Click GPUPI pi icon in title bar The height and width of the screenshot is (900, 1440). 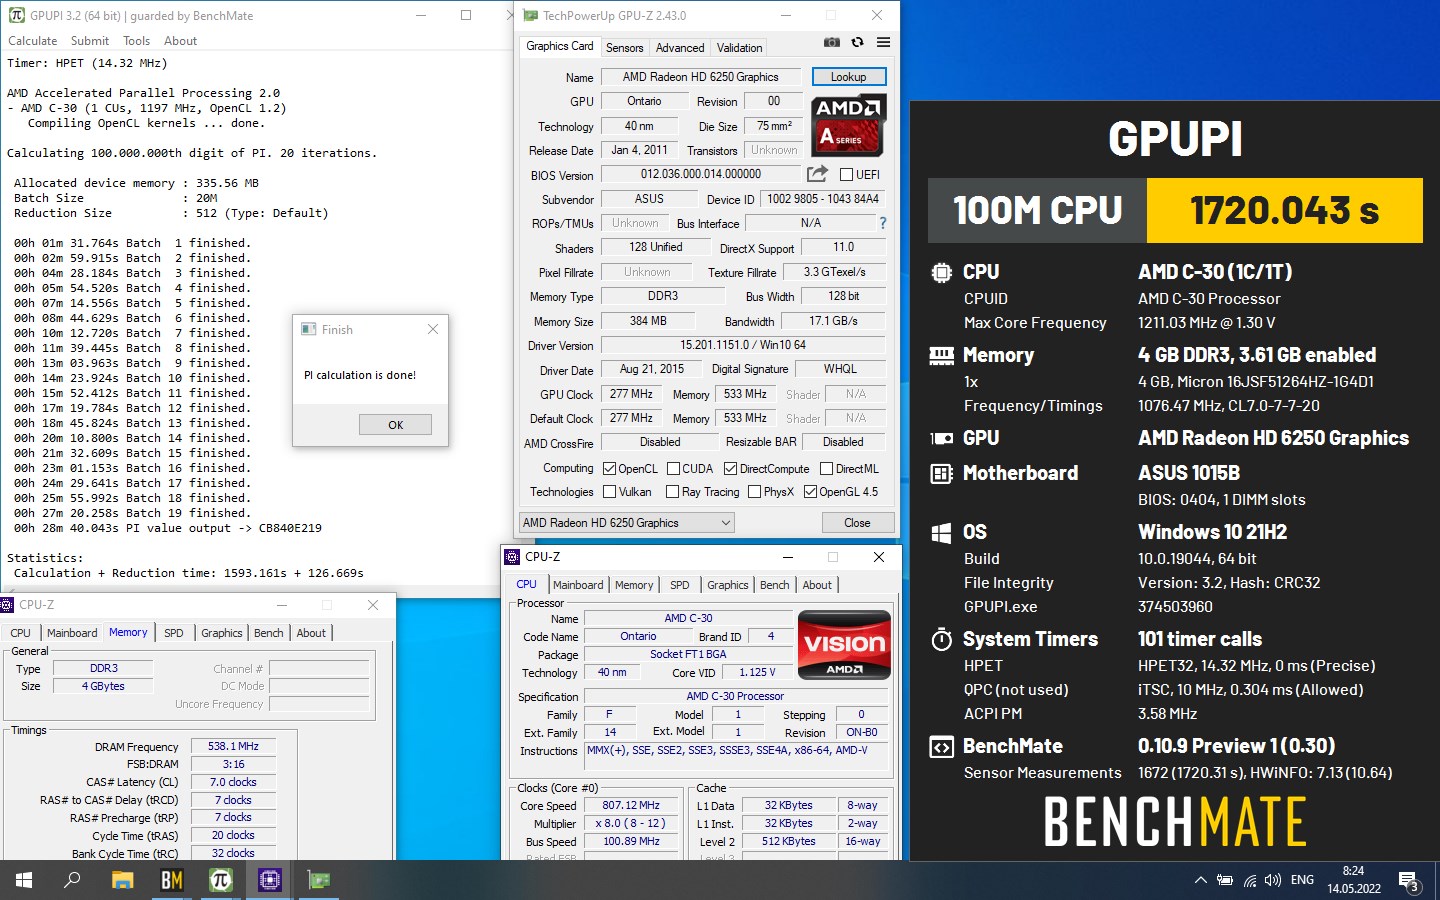[x=17, y=15]
